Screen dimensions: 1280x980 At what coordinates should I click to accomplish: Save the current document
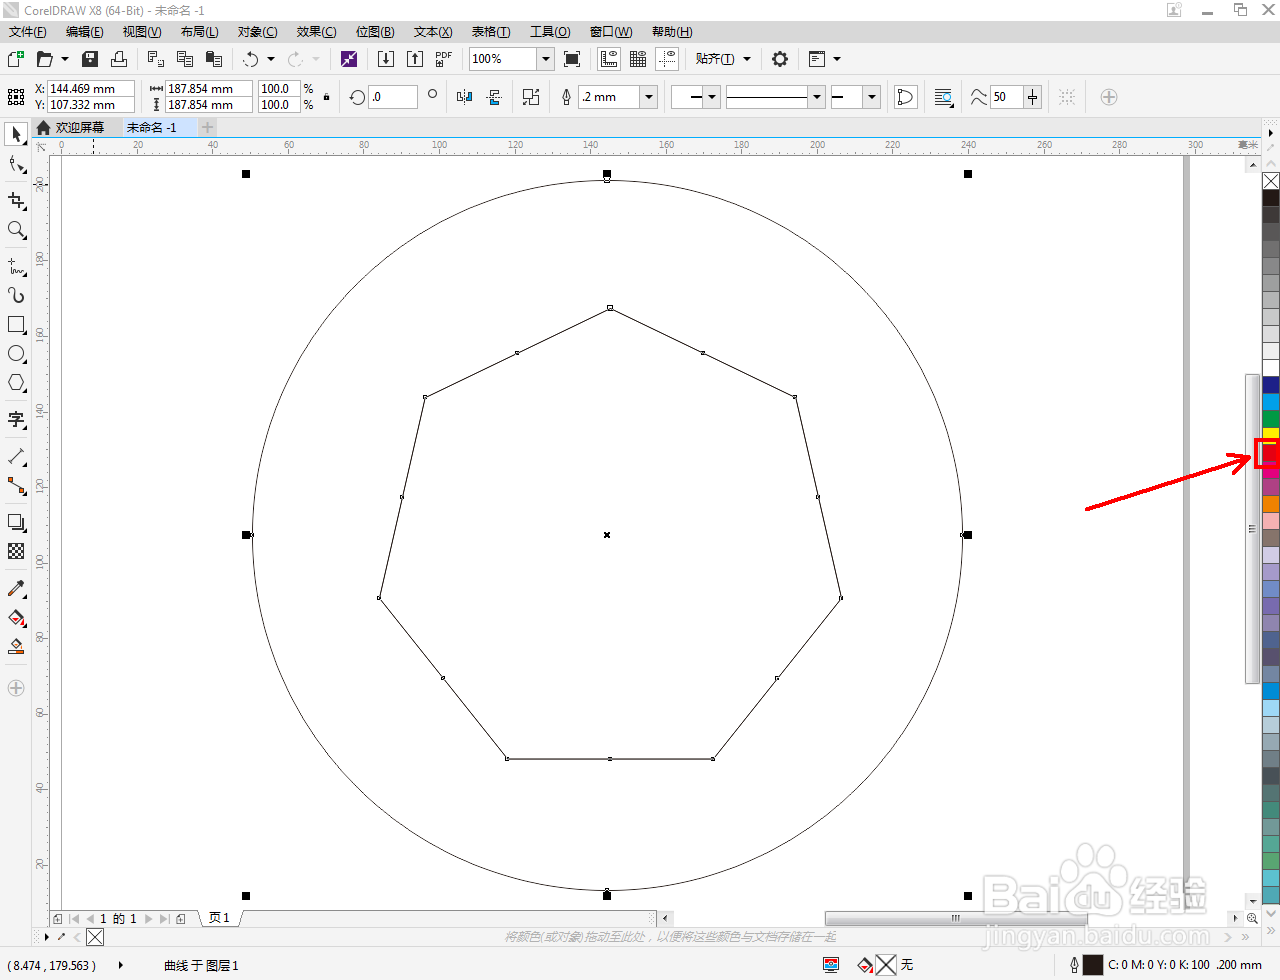coord(90,59)
